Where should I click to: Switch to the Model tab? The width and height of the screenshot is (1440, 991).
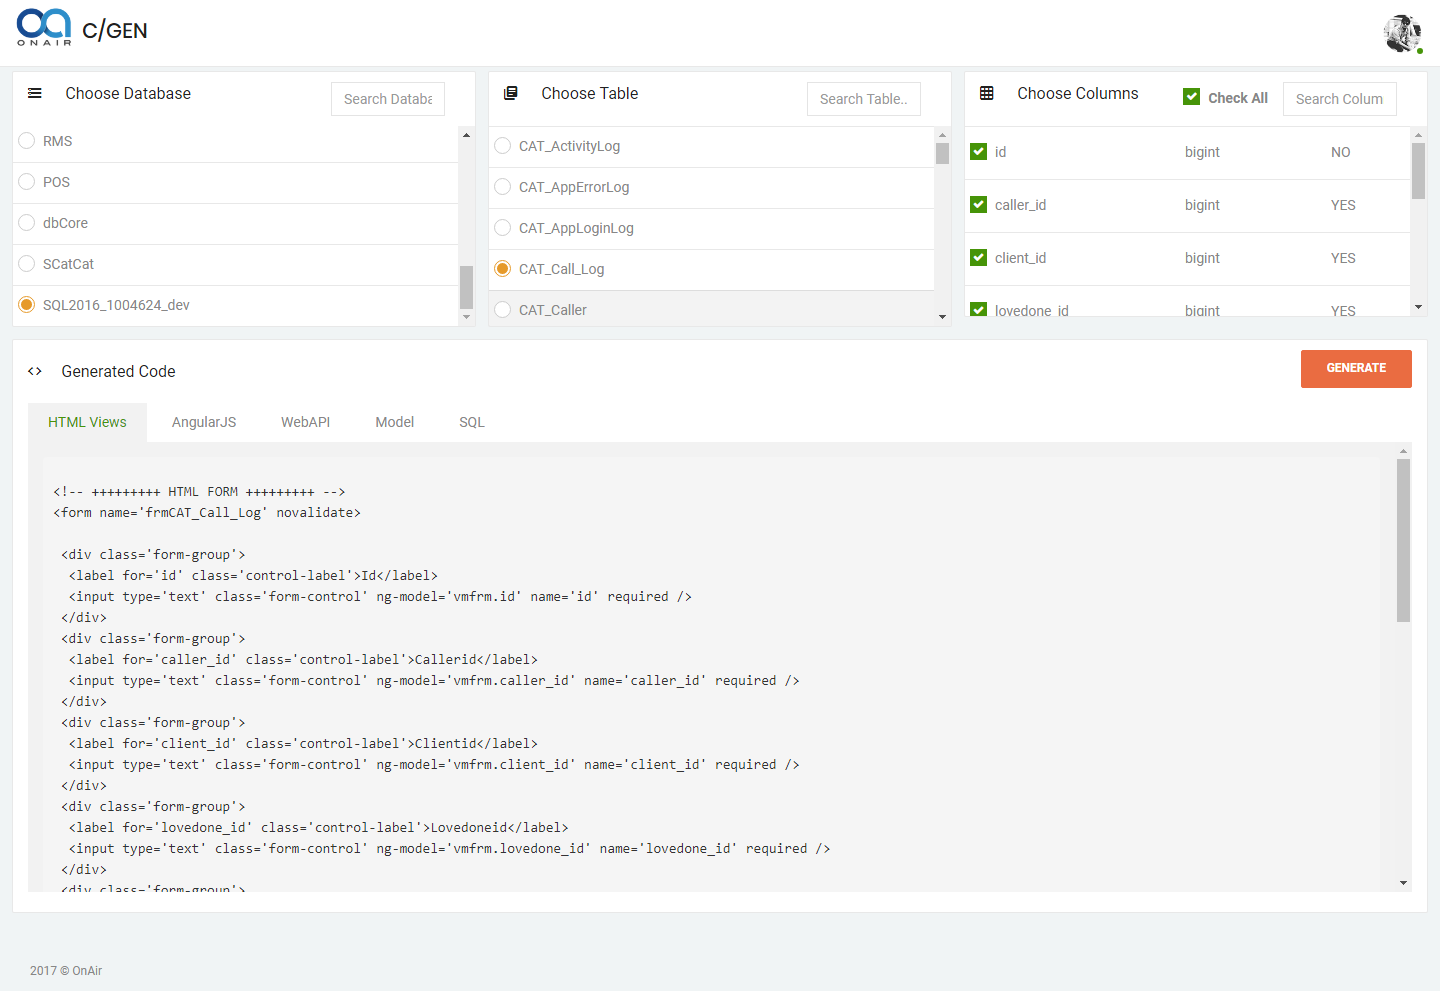pos(395,422)
